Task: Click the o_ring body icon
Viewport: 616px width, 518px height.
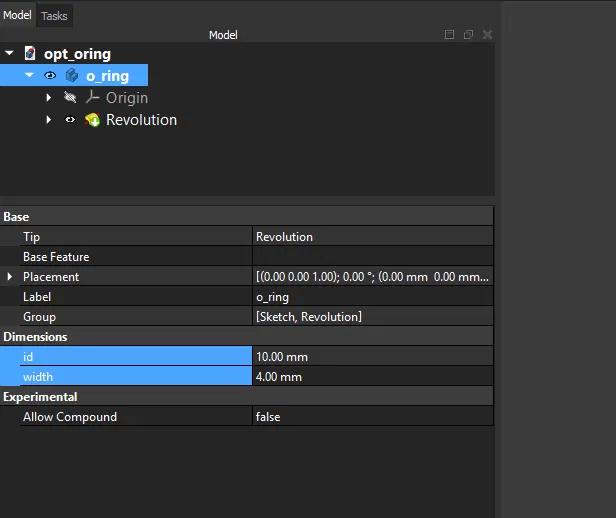Action: point(72,76)
